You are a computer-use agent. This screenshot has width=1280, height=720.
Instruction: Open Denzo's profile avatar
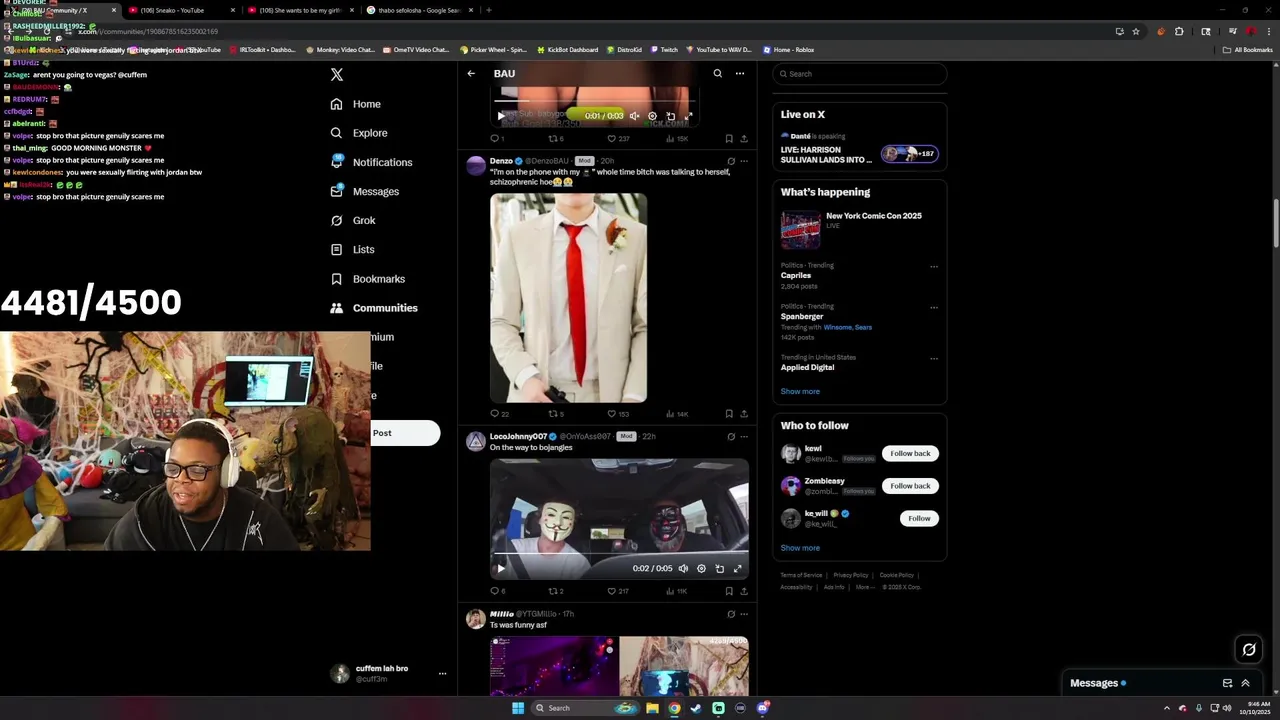point(476,165)
